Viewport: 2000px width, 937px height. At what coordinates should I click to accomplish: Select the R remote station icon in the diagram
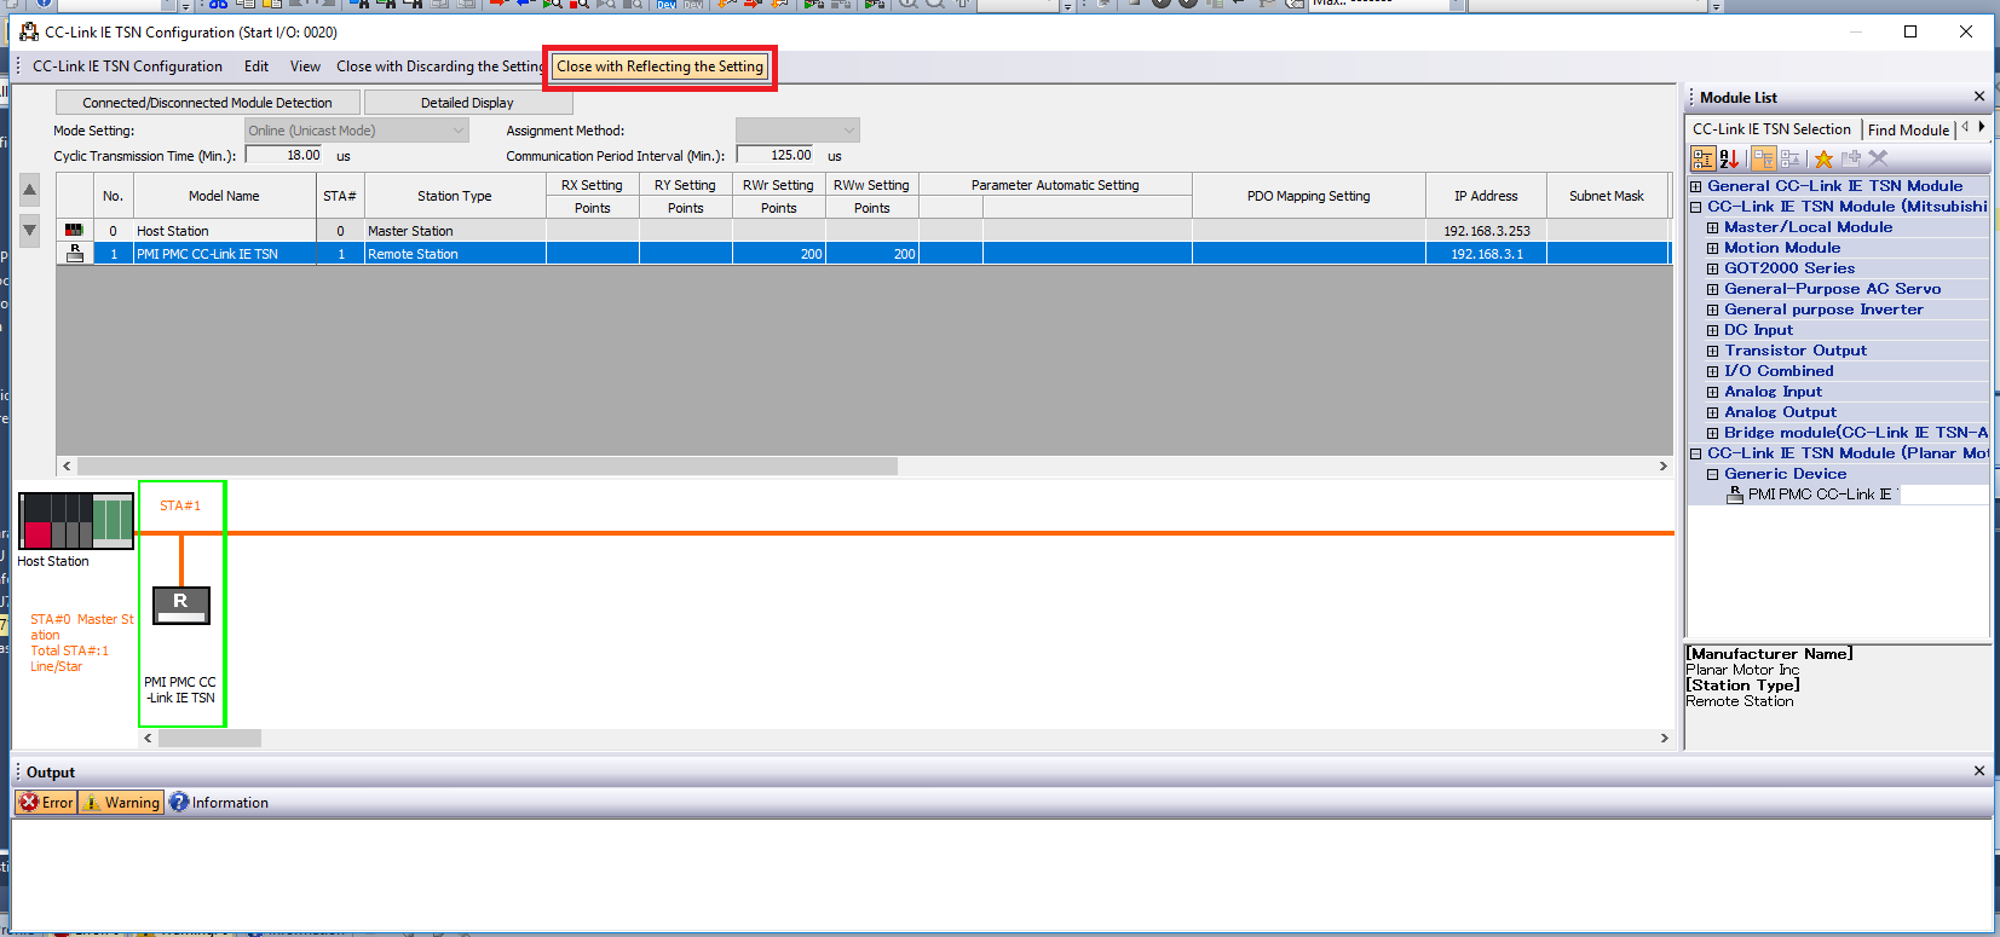[x=181, y=605]
